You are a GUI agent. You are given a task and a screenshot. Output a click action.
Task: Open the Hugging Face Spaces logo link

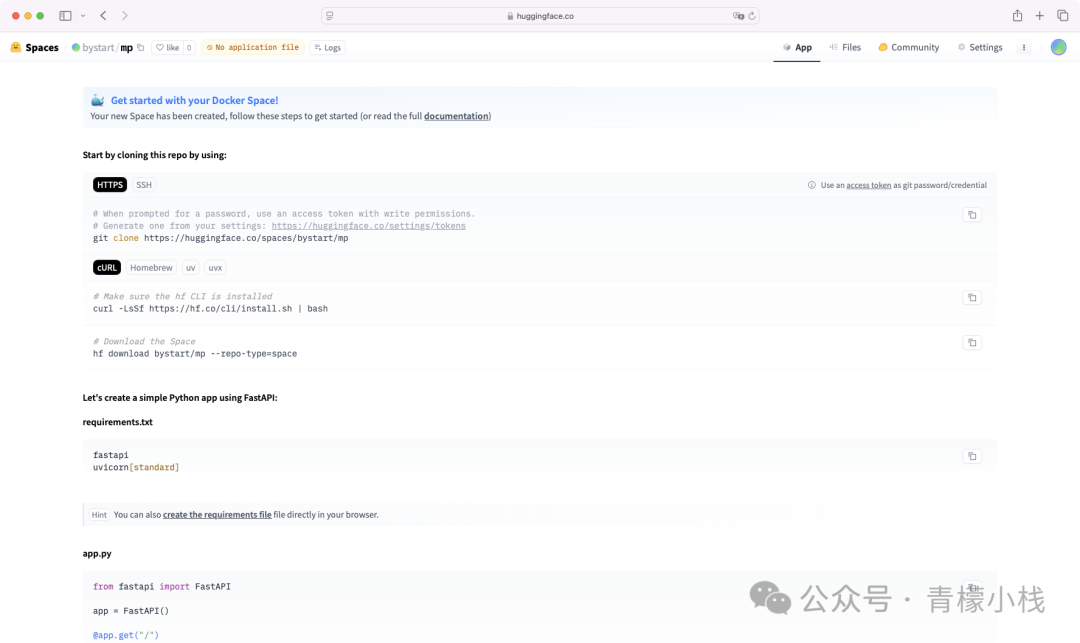point(34,48)
